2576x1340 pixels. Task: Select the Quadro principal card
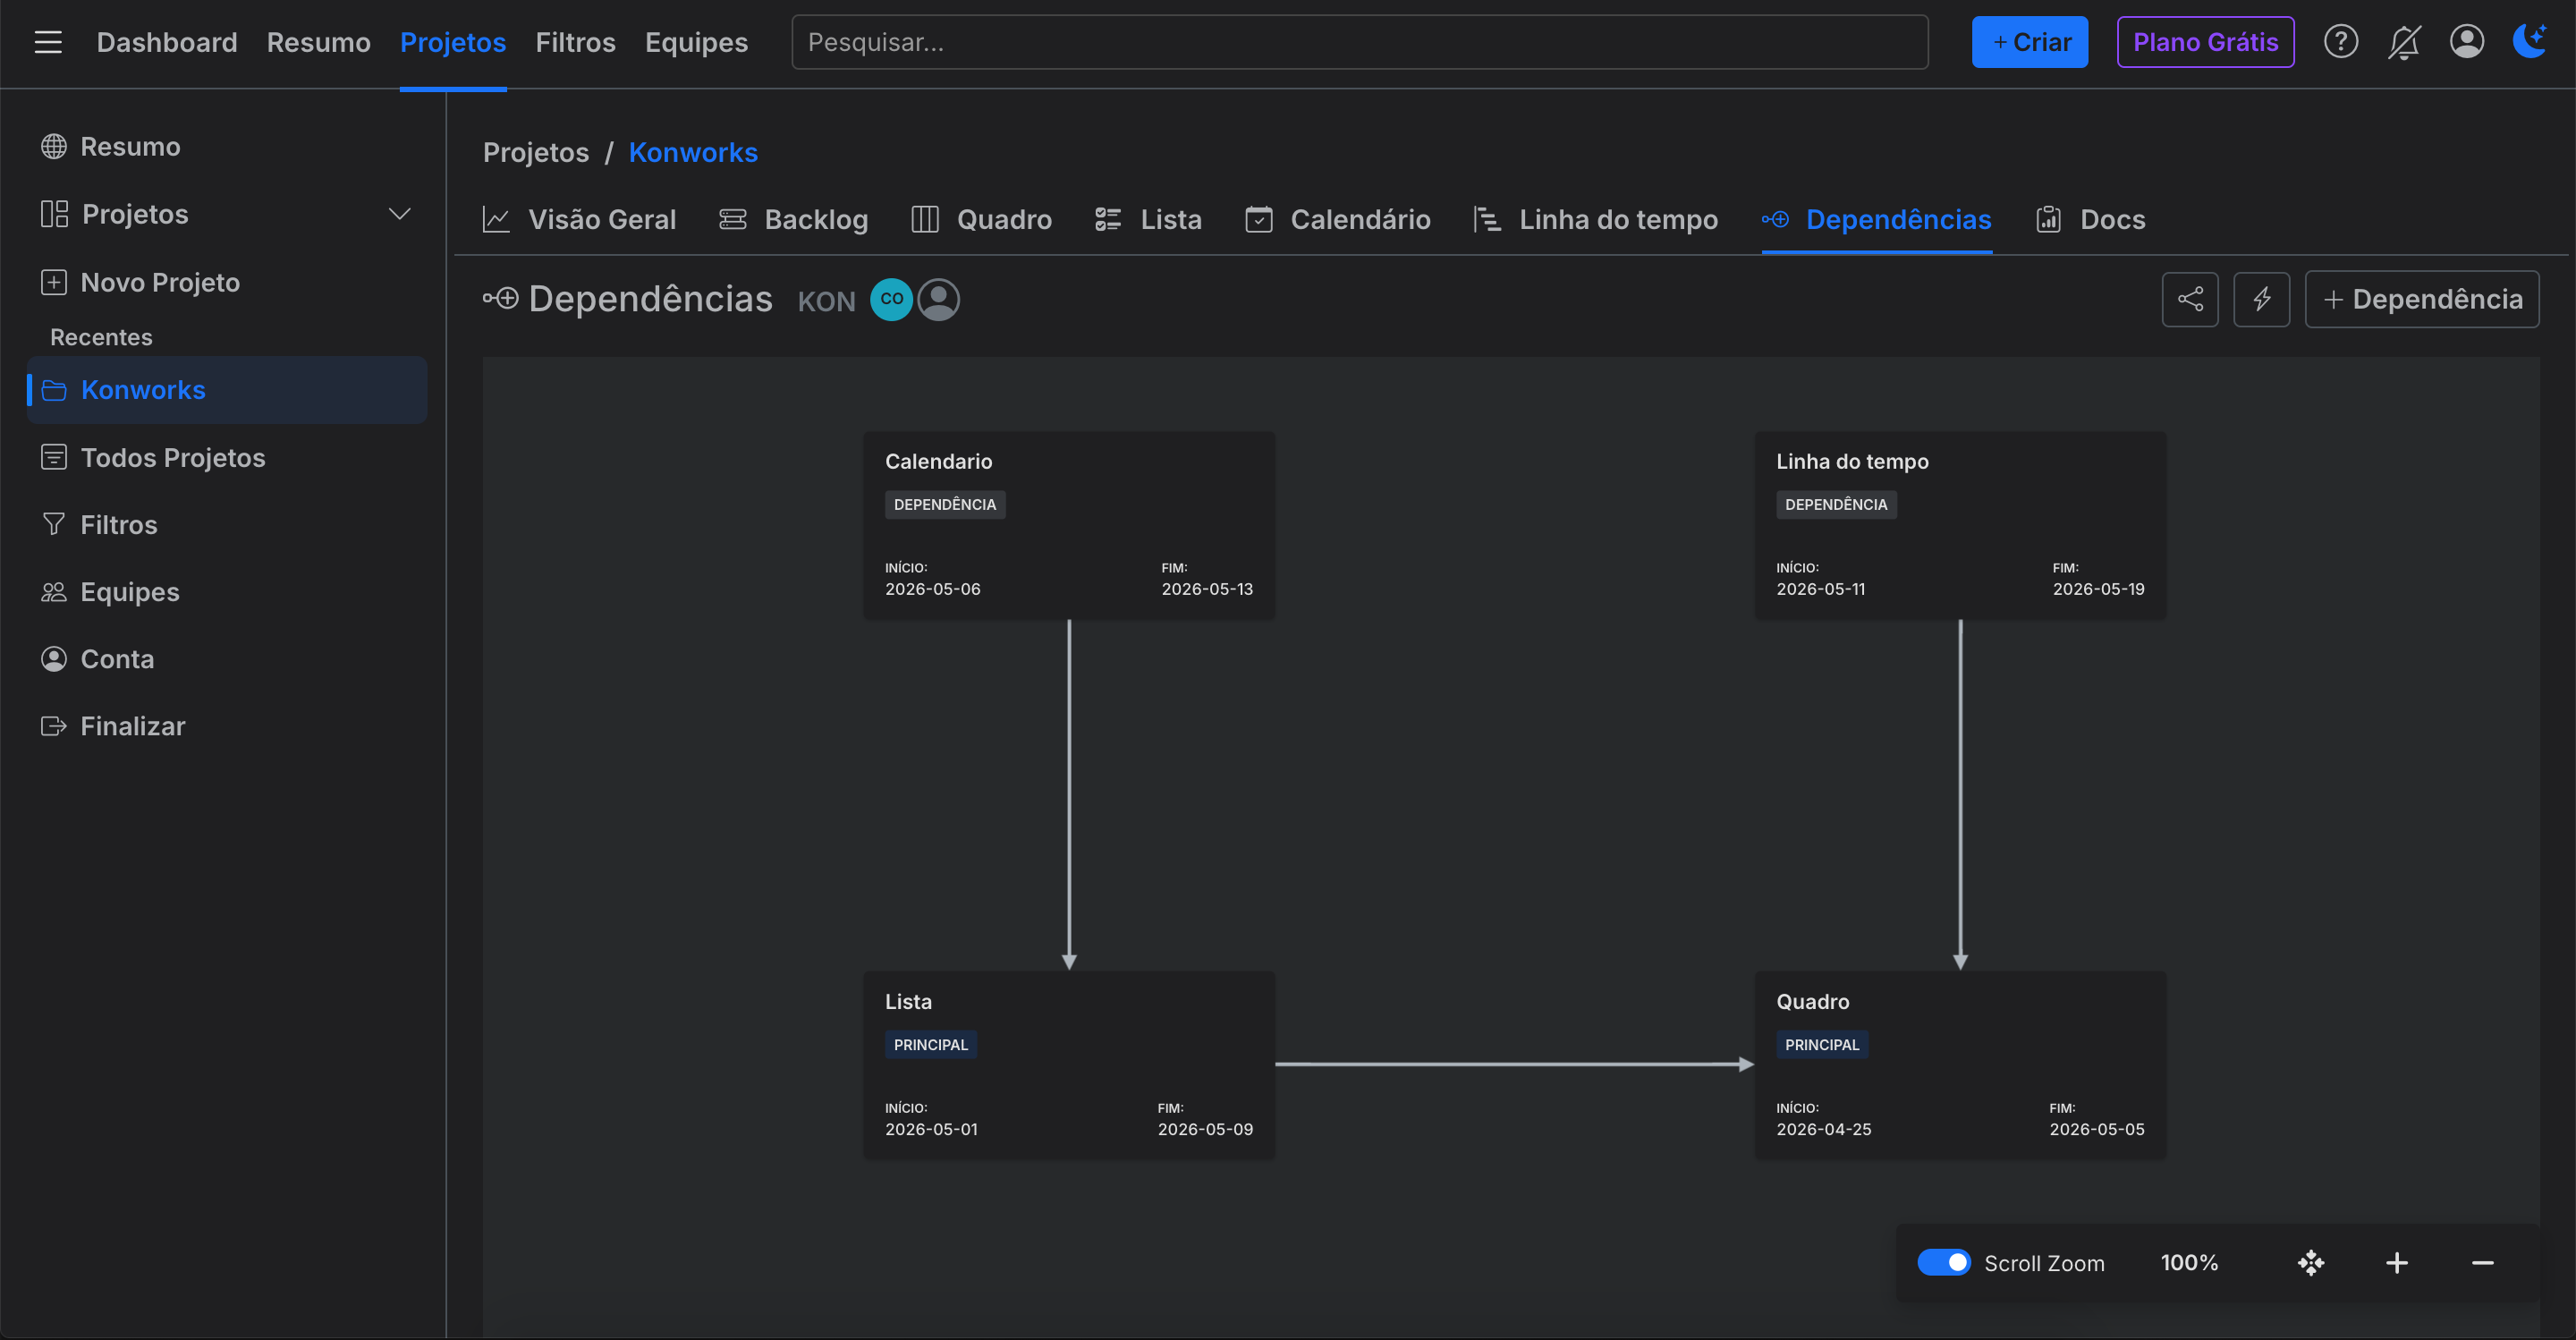point(1960,1065)
